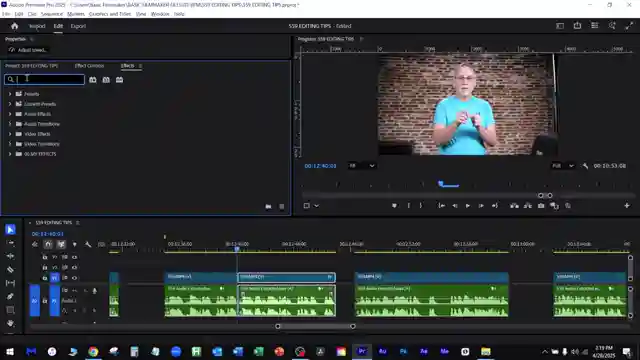Toggle V1 track targeting button
This screenshot has height=360, width=640.
coord(54,278)
